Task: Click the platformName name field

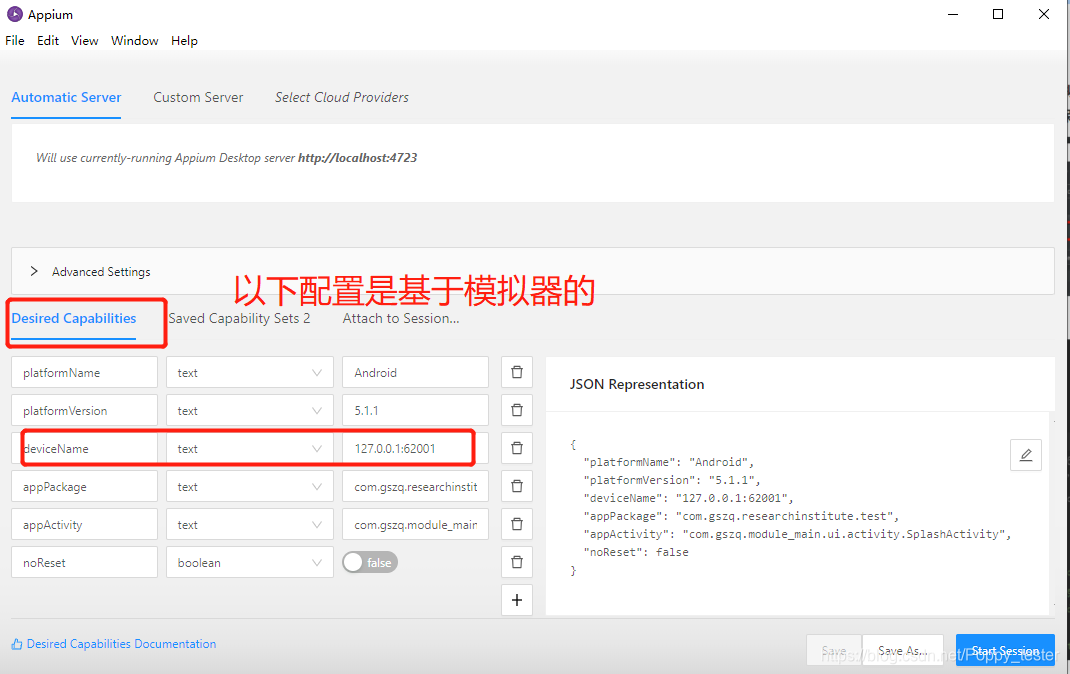Action: 85,372
